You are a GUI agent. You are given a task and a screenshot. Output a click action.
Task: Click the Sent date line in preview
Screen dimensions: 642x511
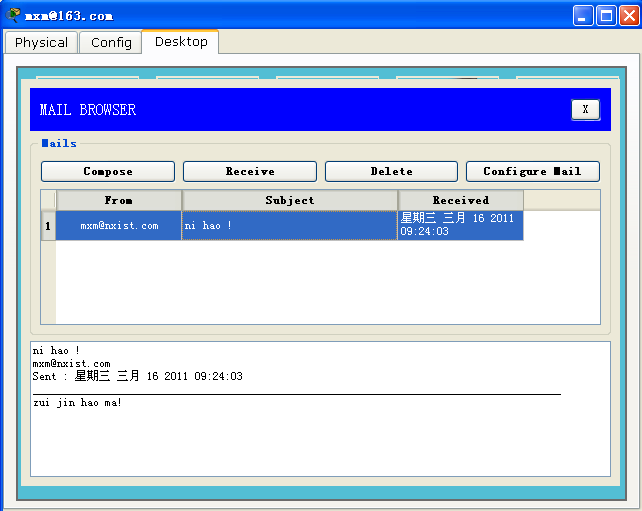(x=138, y=376)
